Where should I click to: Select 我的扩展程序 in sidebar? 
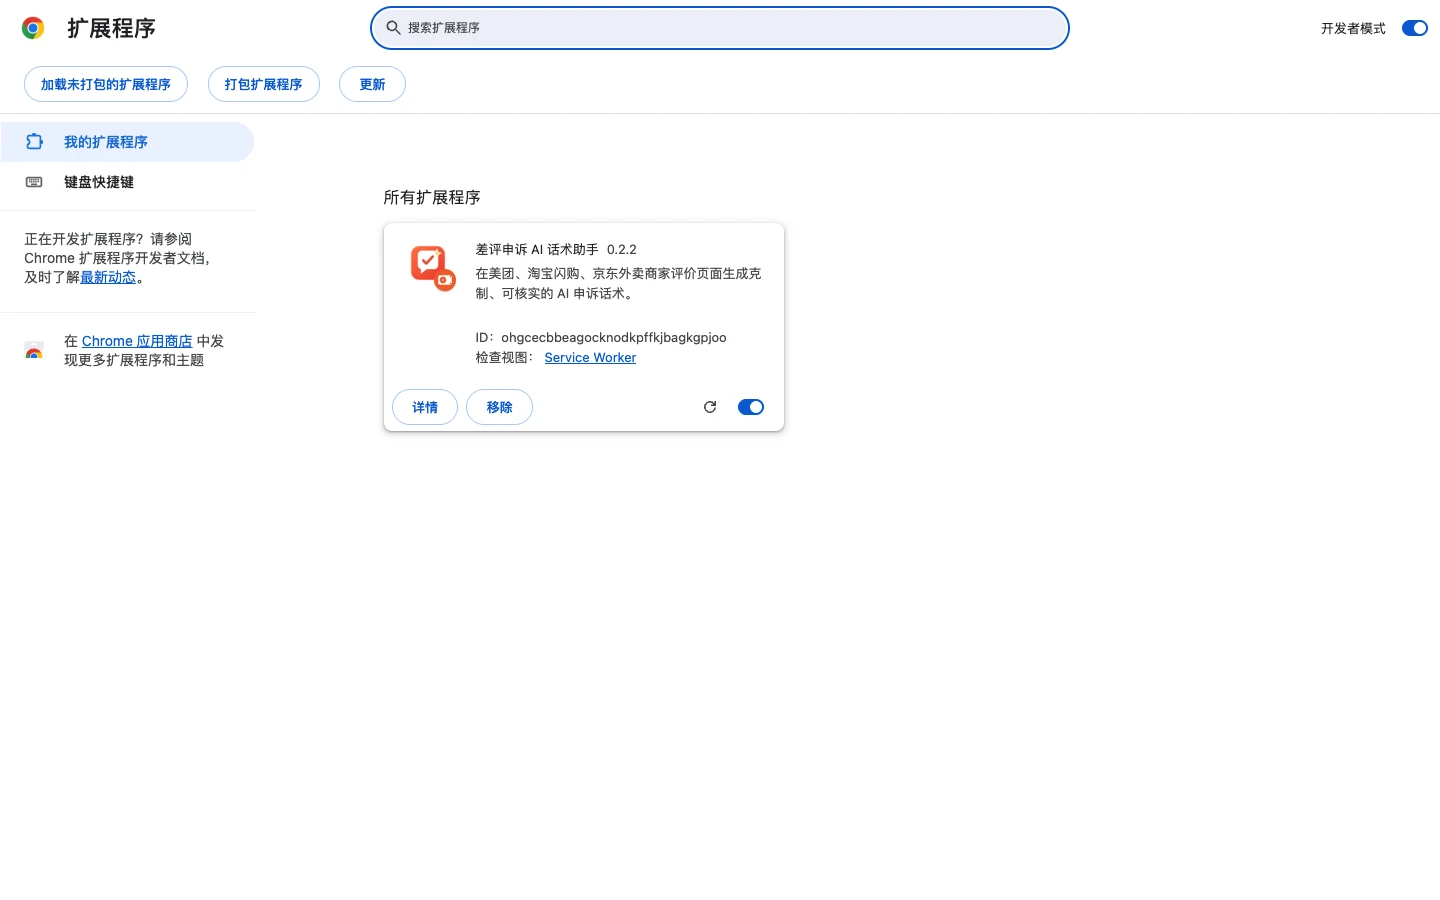pyautogui.click(x=127, y=142)
